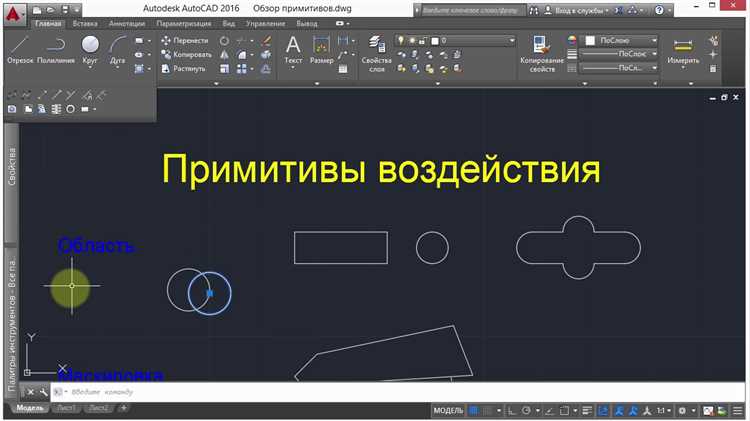Click the Help question mark icon
The width and height of the screenshot is (750, 421).
coord(659,10)
